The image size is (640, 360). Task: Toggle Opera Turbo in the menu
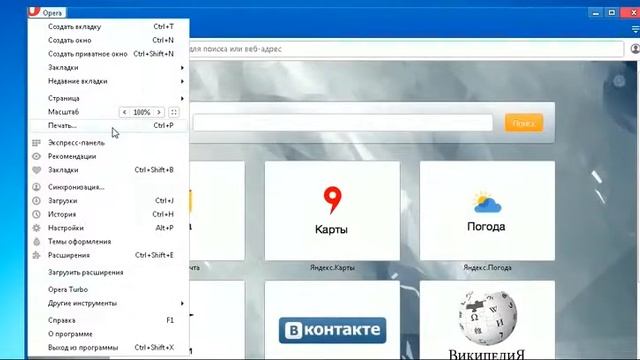pos(109,289)
